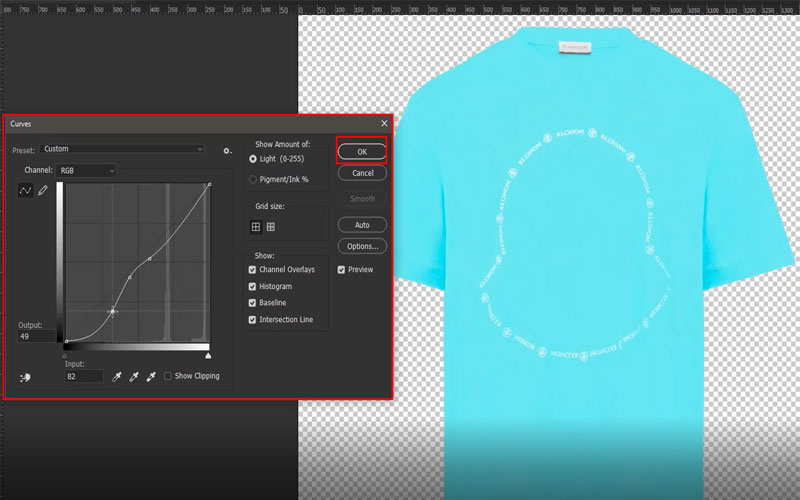
Task: Toggle the Histogram checkbox
Action: pos(252,287)
